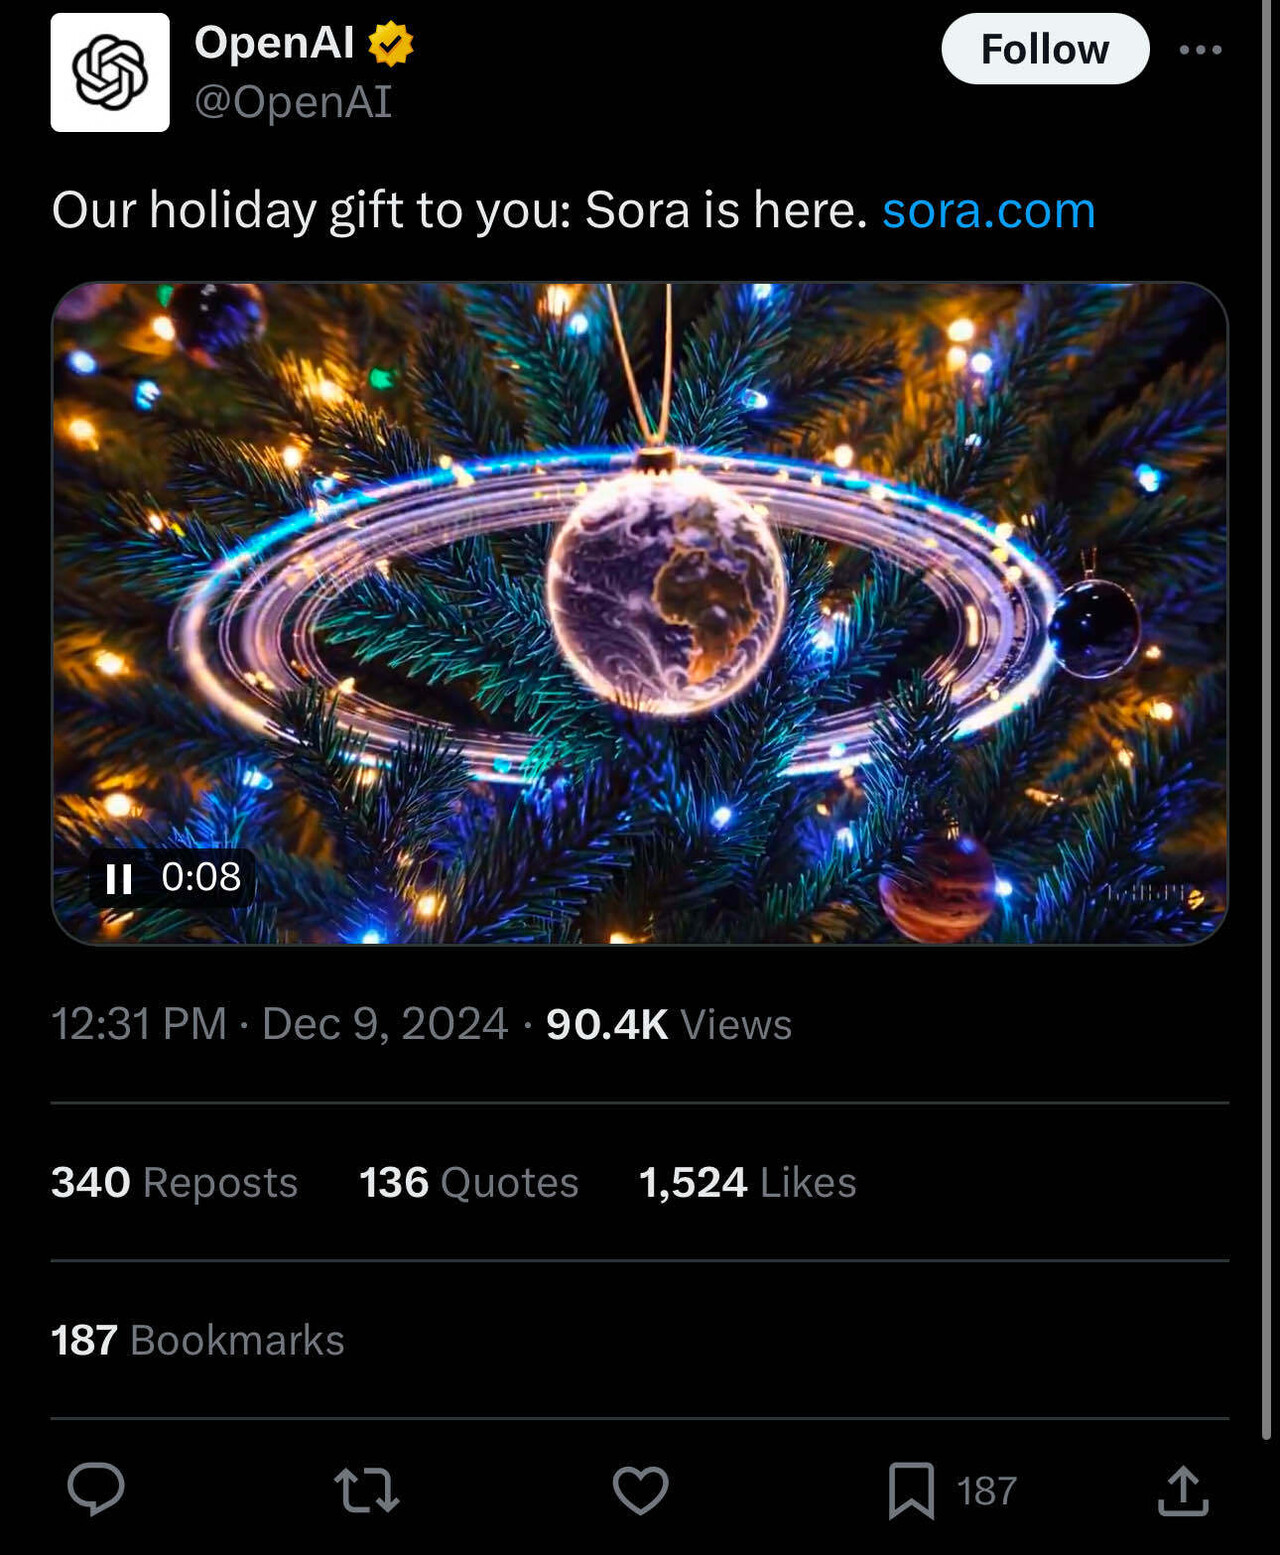Image resolution: width=1280 pixels, height=1555 pixels.
Task: Open the three-dot more options menu
Action: (1202, 48)
